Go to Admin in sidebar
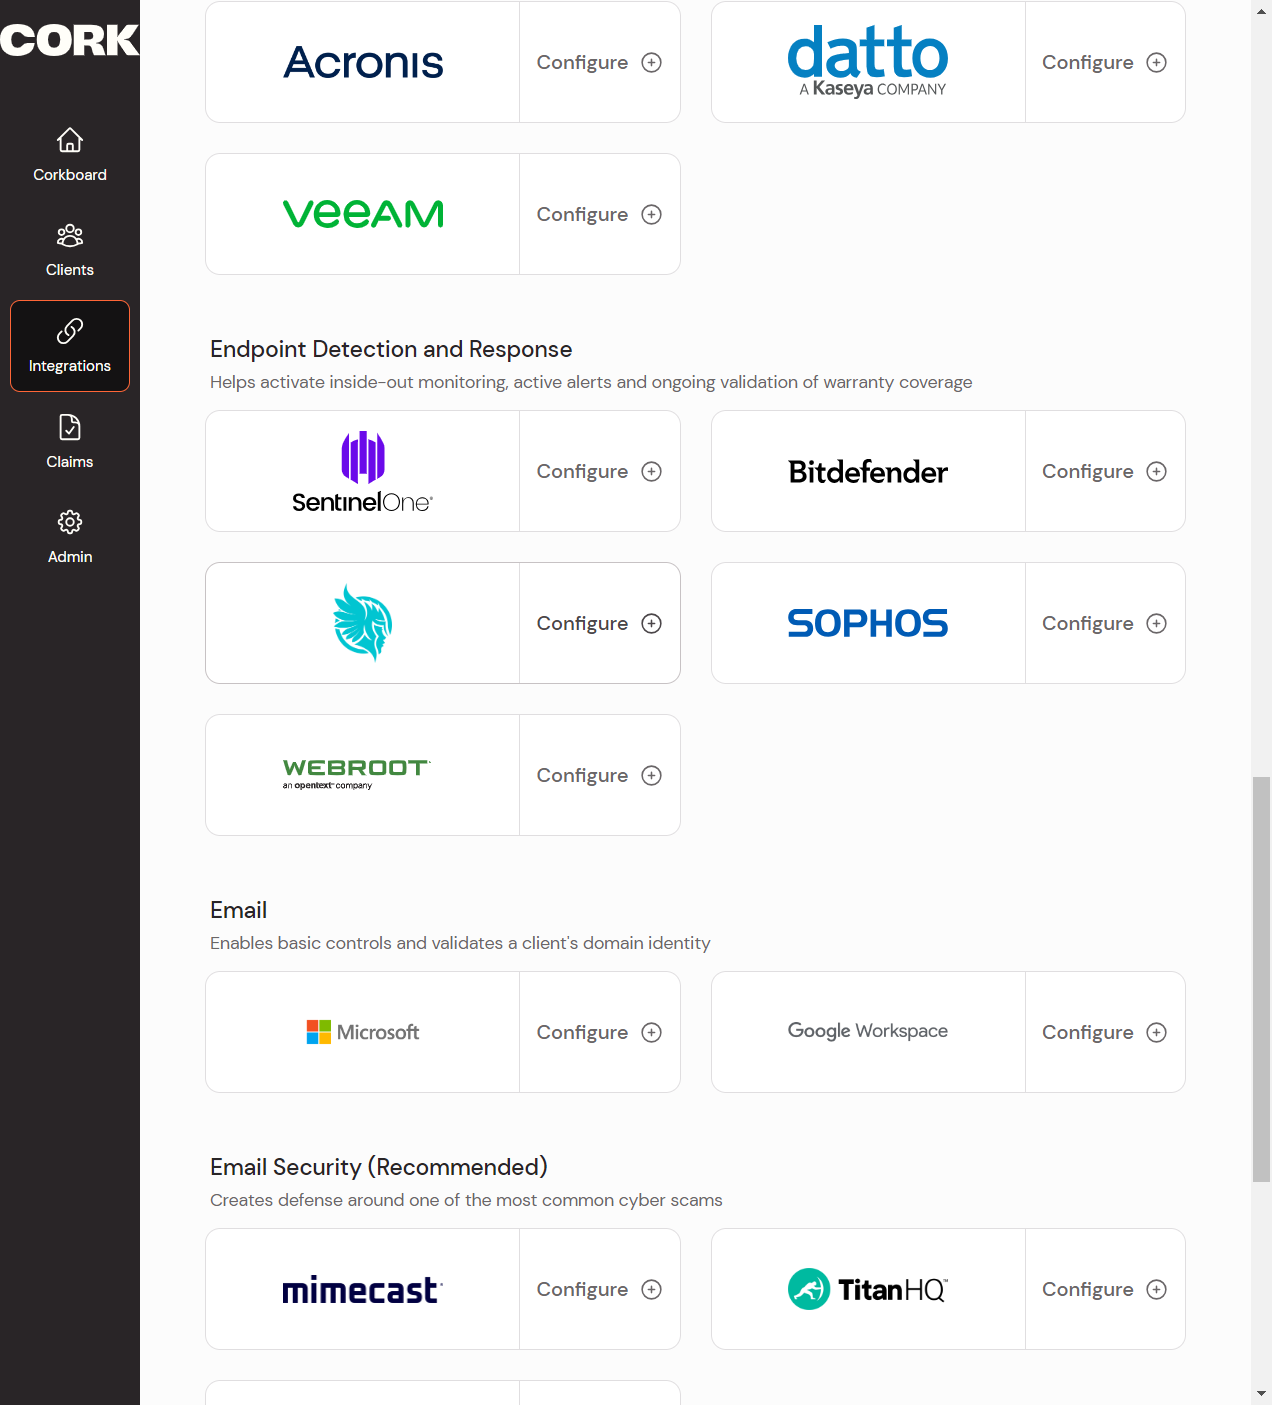The width and height of the screenshot is (1272, 1405). (x=70, y=537)
